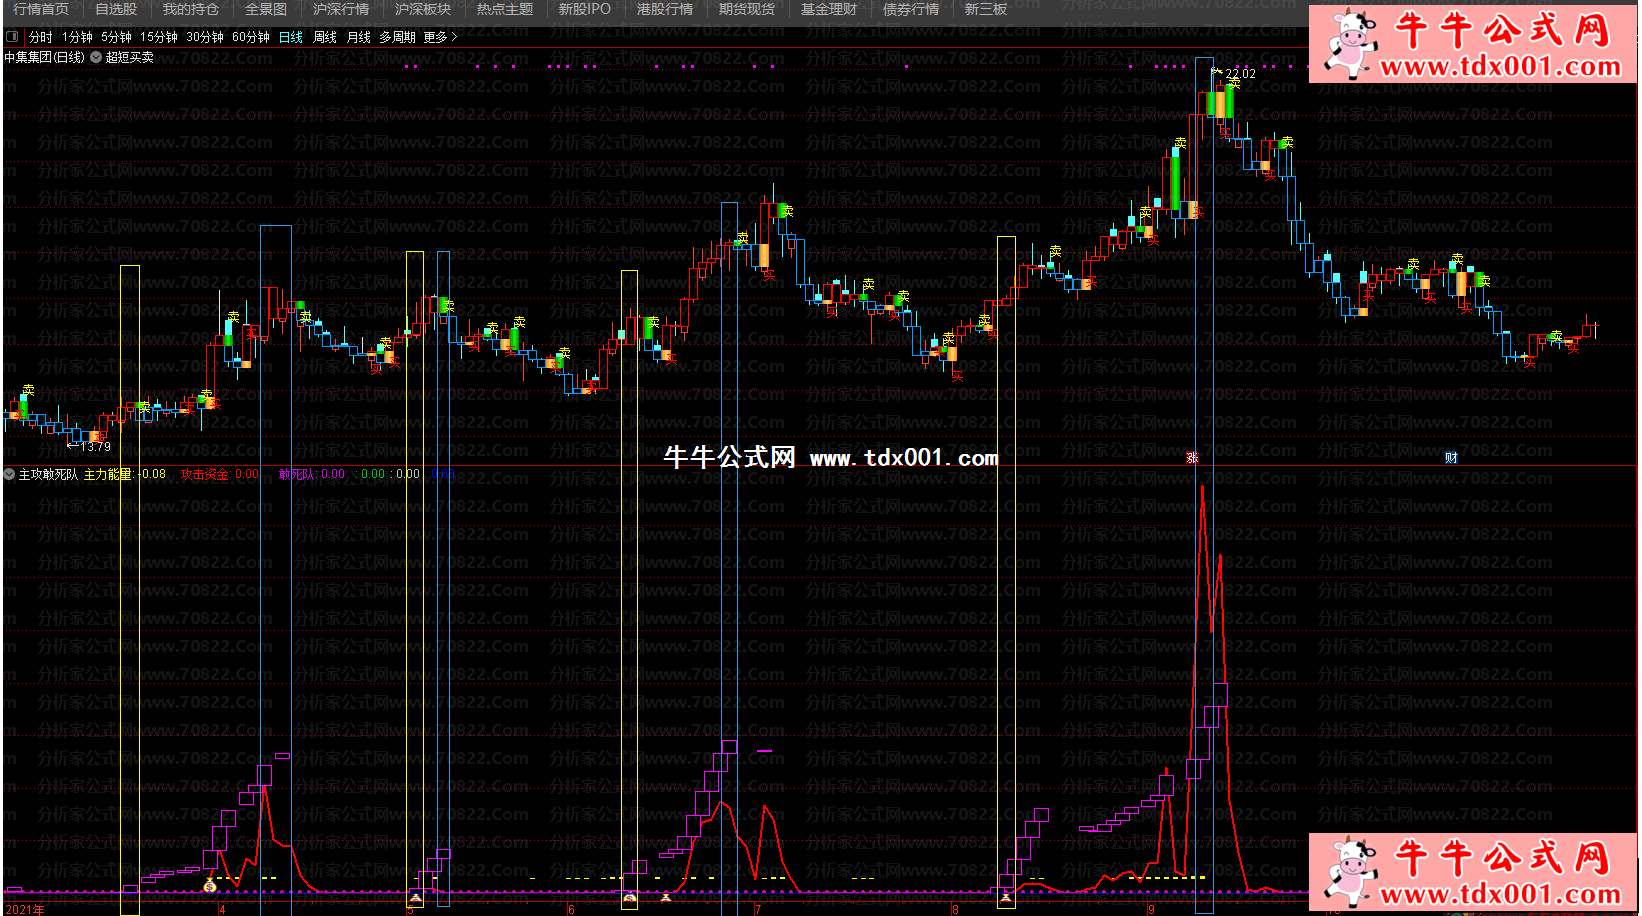
Task: Click the 22.02 high price label
Action: click(1240, 74)
